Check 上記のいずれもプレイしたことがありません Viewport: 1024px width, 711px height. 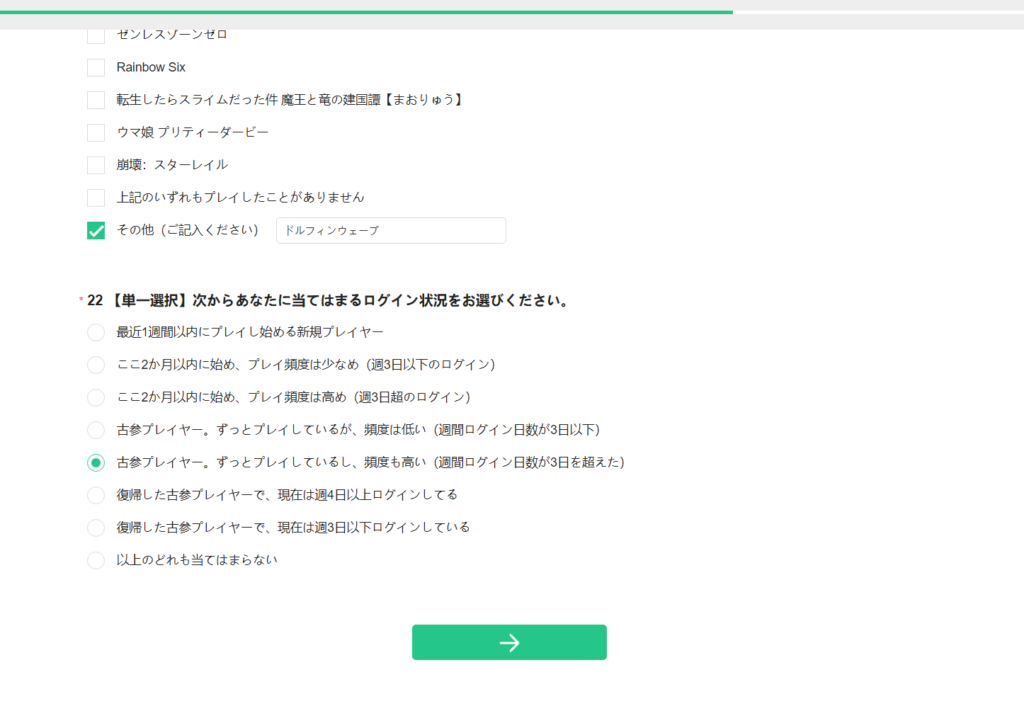pos(96,198)
